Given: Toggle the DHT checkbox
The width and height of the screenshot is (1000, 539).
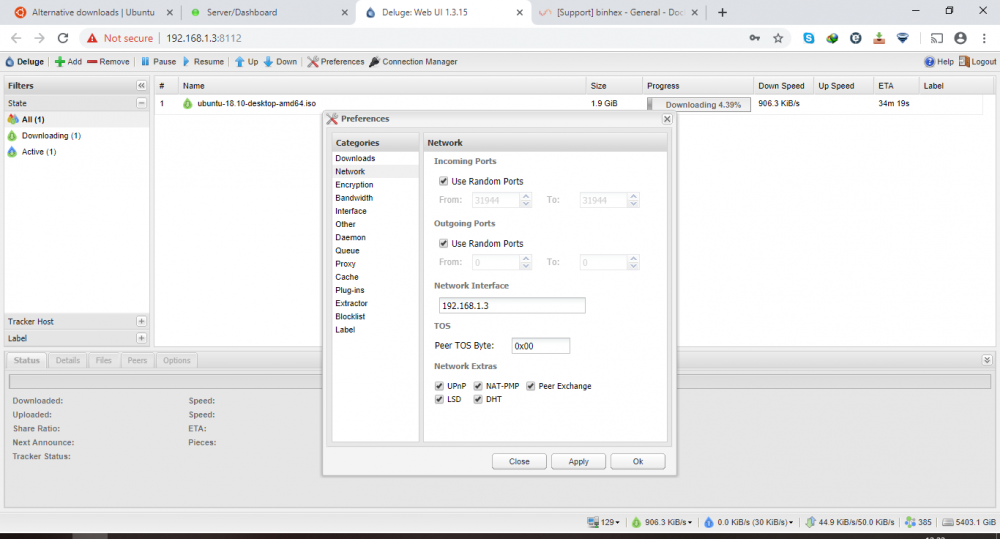Looking at the screenshot, I should click(478, 399).
